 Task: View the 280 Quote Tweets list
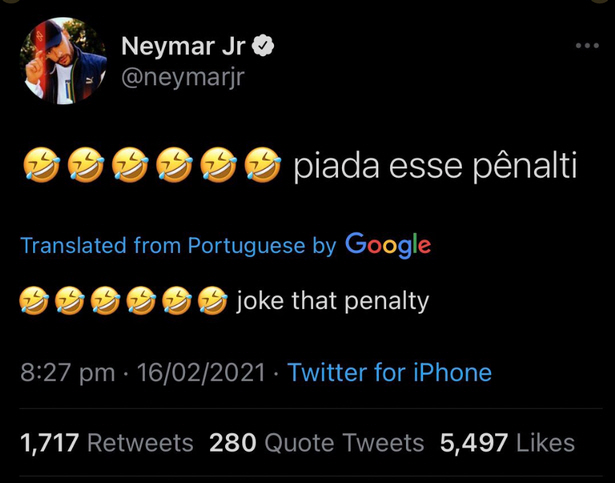tap(317, 443)
